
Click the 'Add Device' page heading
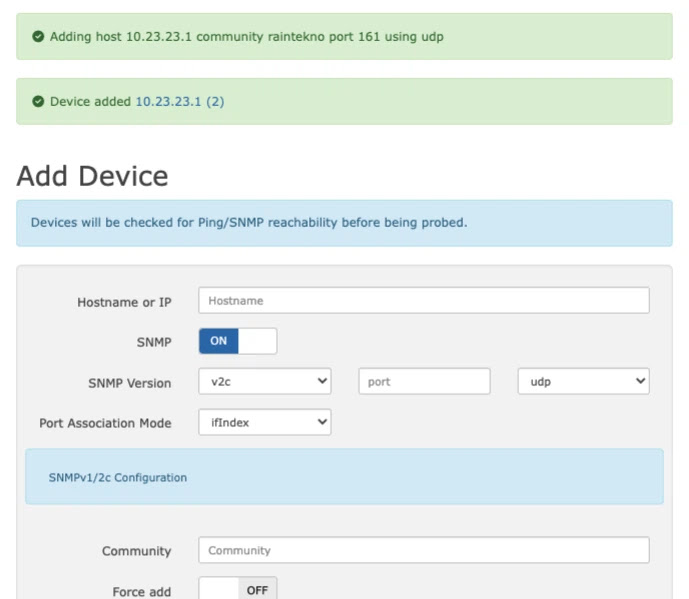92,176
